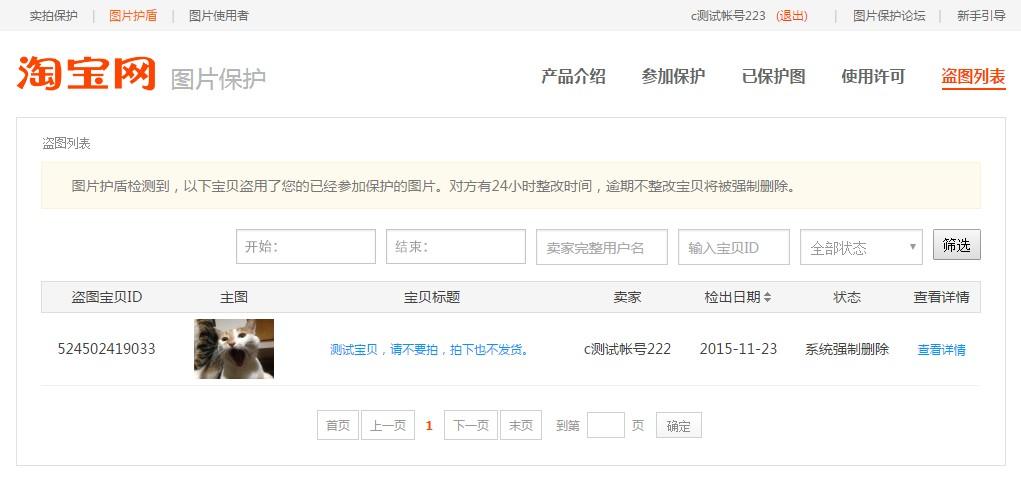
Task: Focus the 结束 end date field
Action: (x=455, y=247)
